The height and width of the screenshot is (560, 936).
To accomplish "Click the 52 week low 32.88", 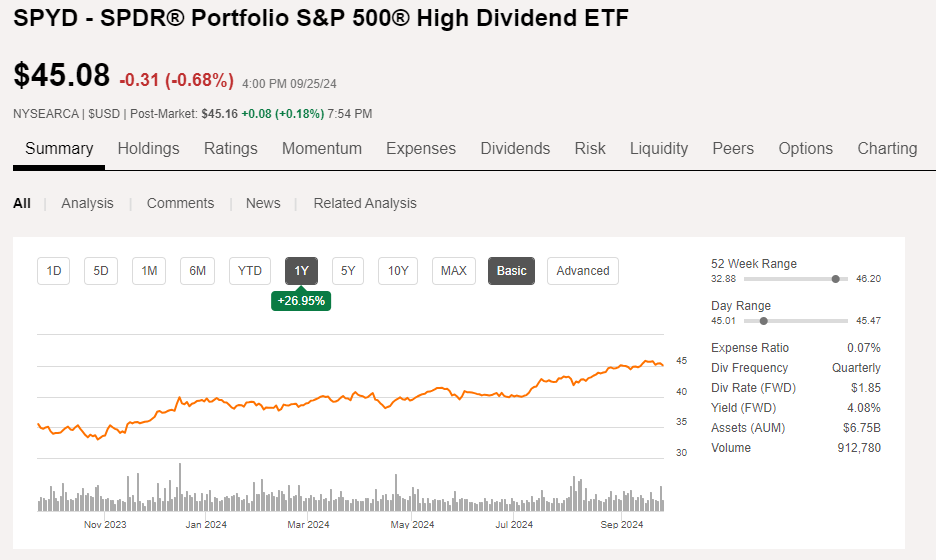I will point(723,279).
